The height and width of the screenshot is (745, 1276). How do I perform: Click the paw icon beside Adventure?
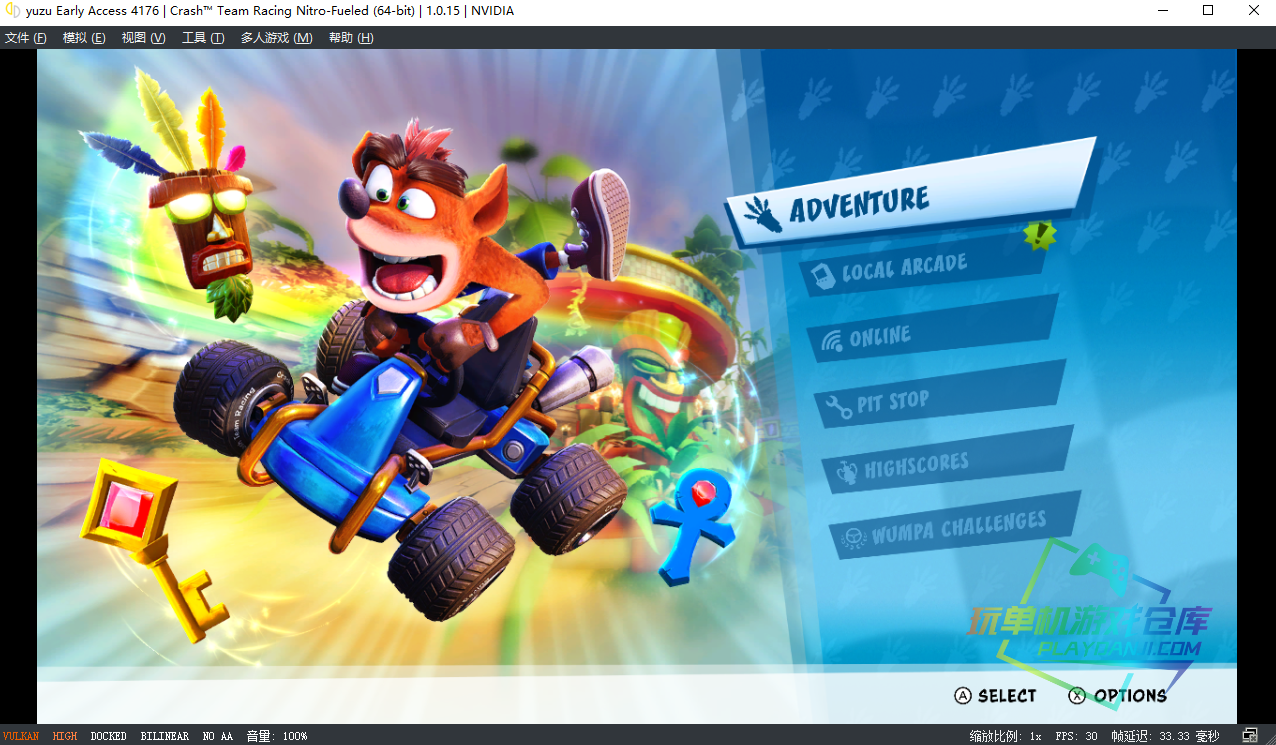(763, 213)
